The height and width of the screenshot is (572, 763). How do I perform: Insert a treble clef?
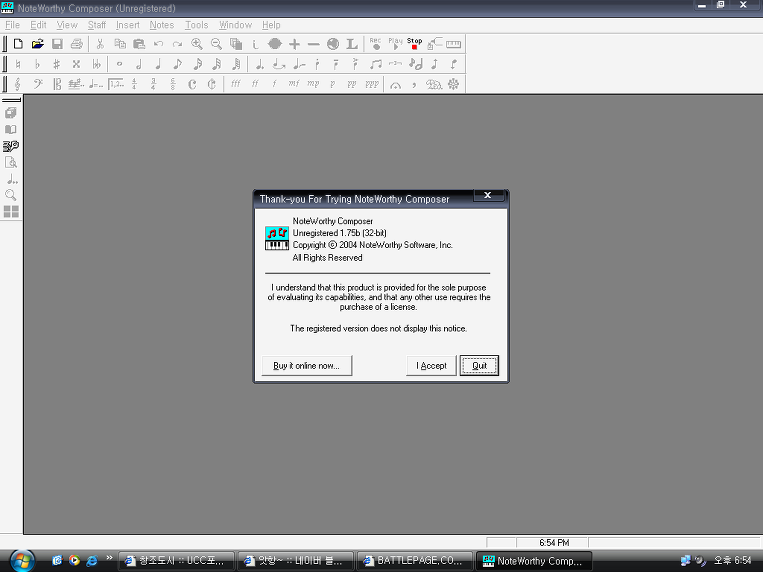coord(18,84)
